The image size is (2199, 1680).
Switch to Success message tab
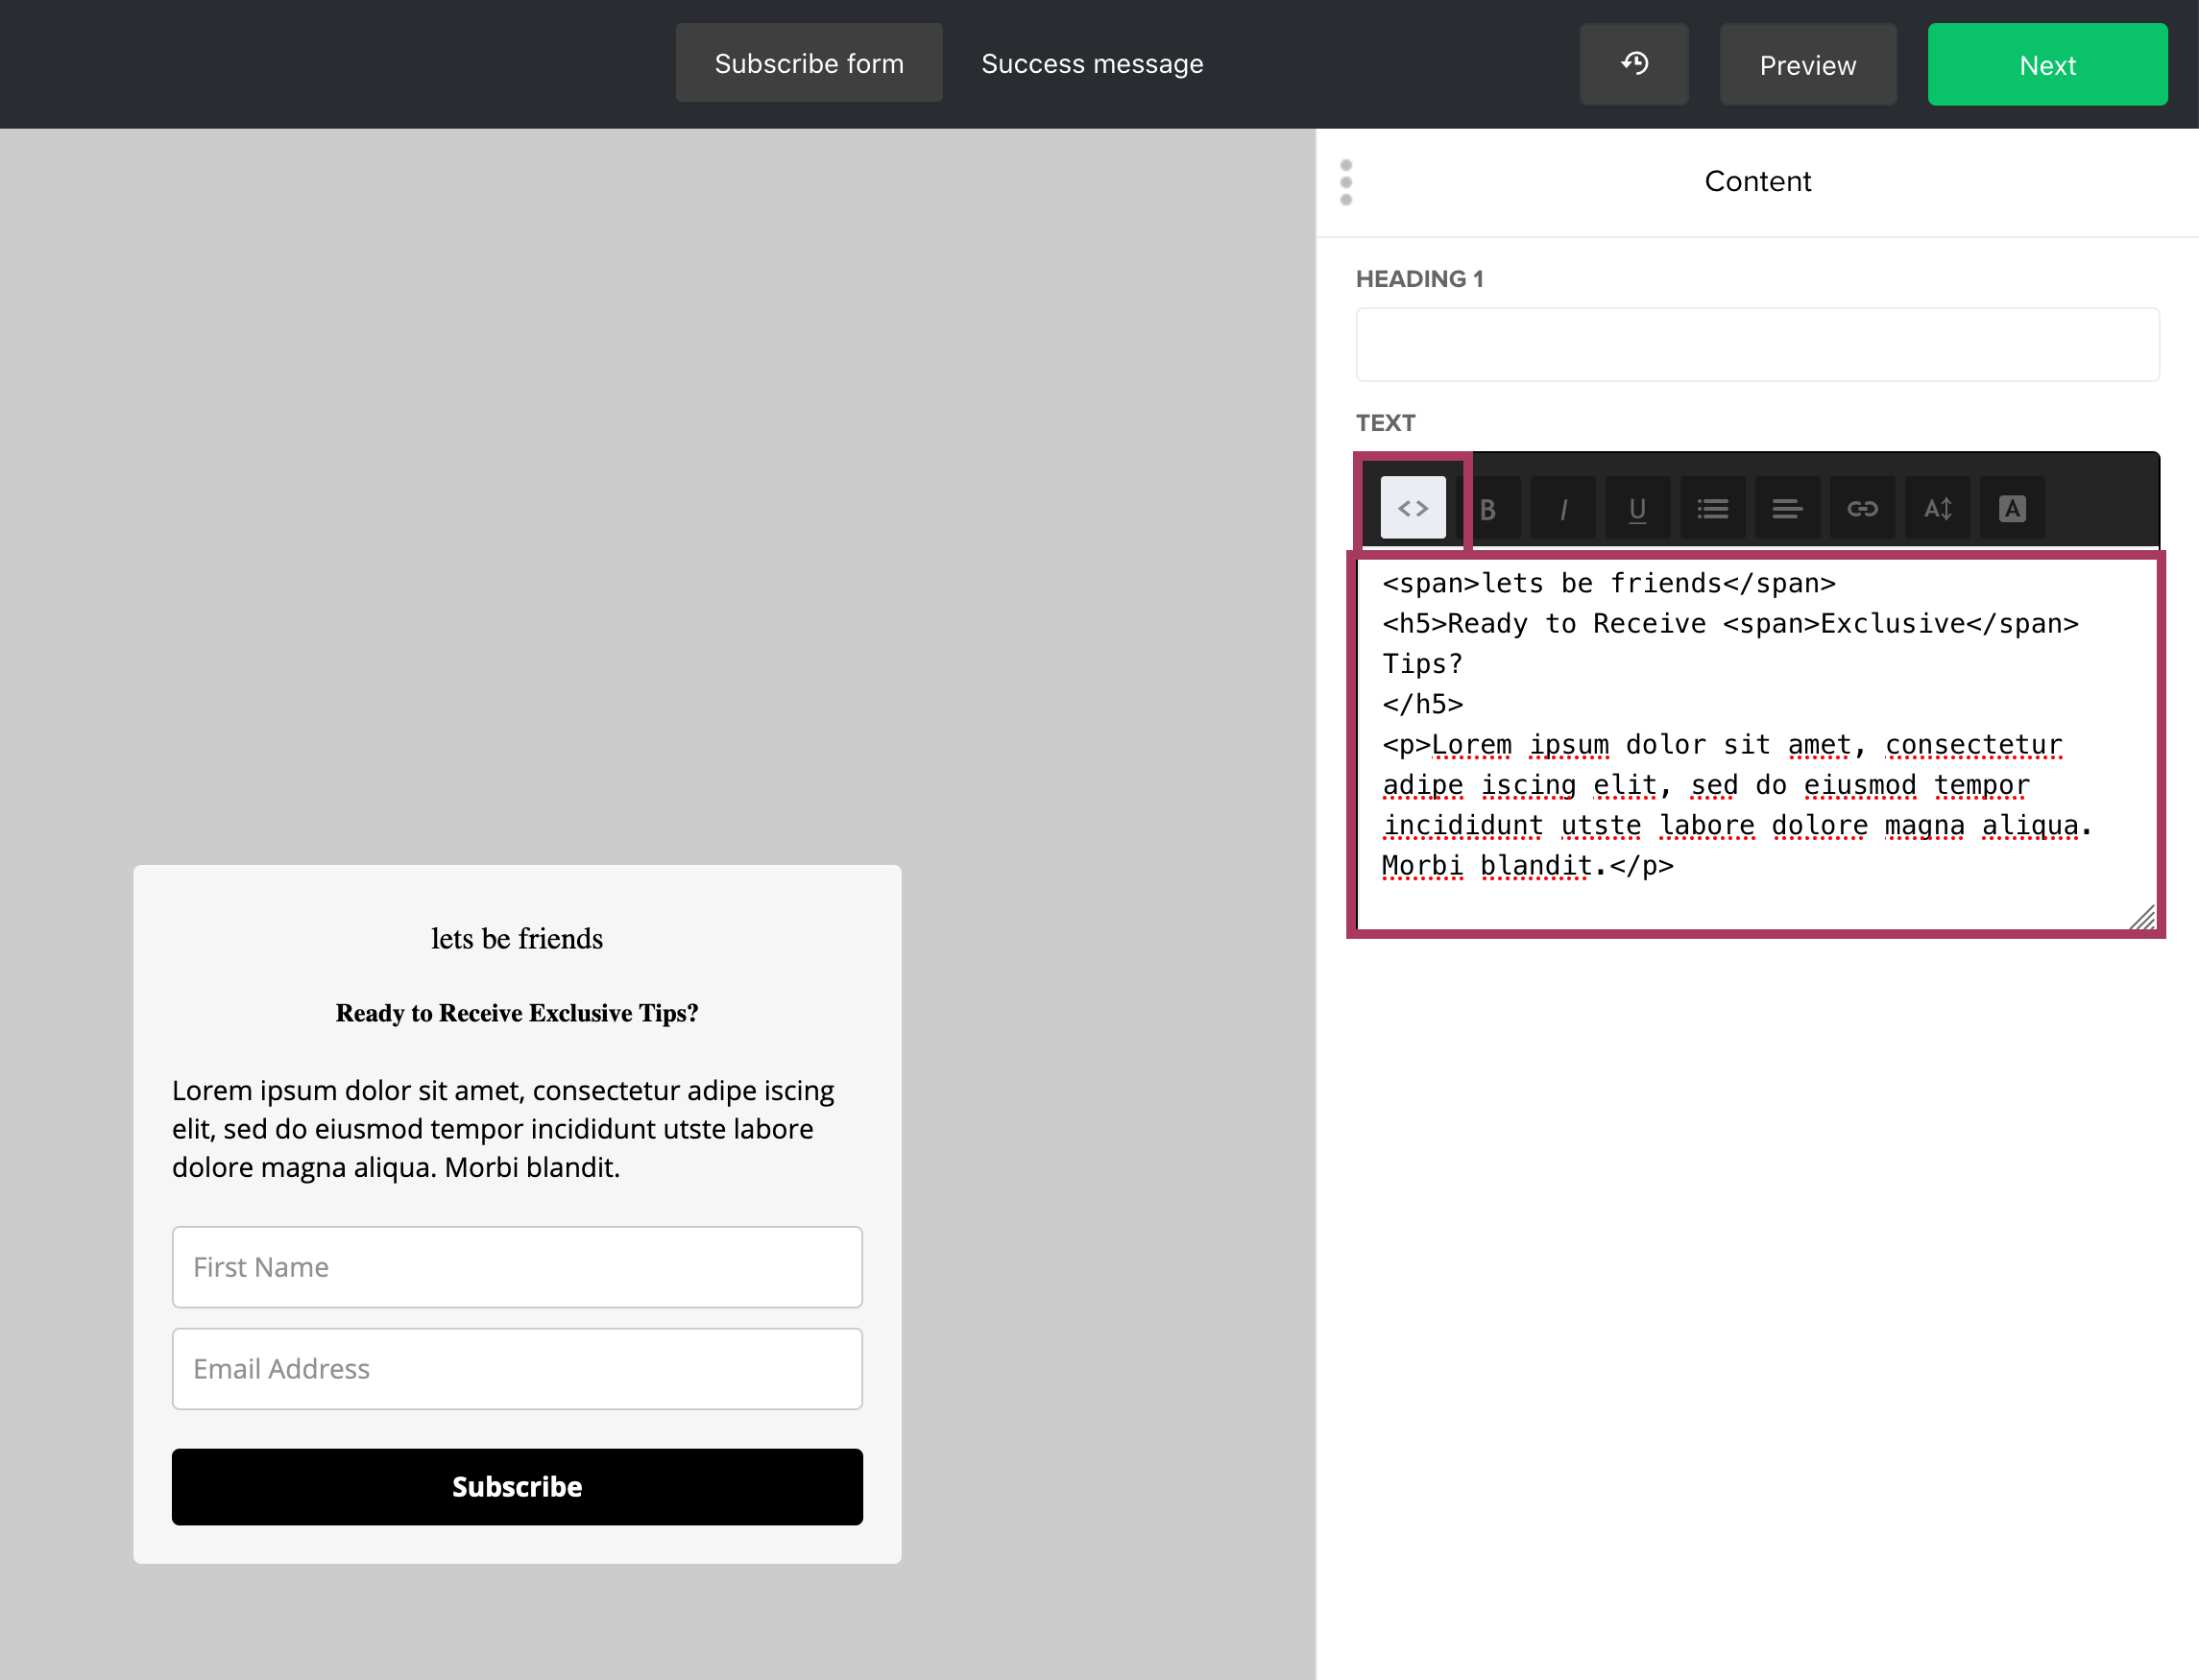(x=1092, y=63)
